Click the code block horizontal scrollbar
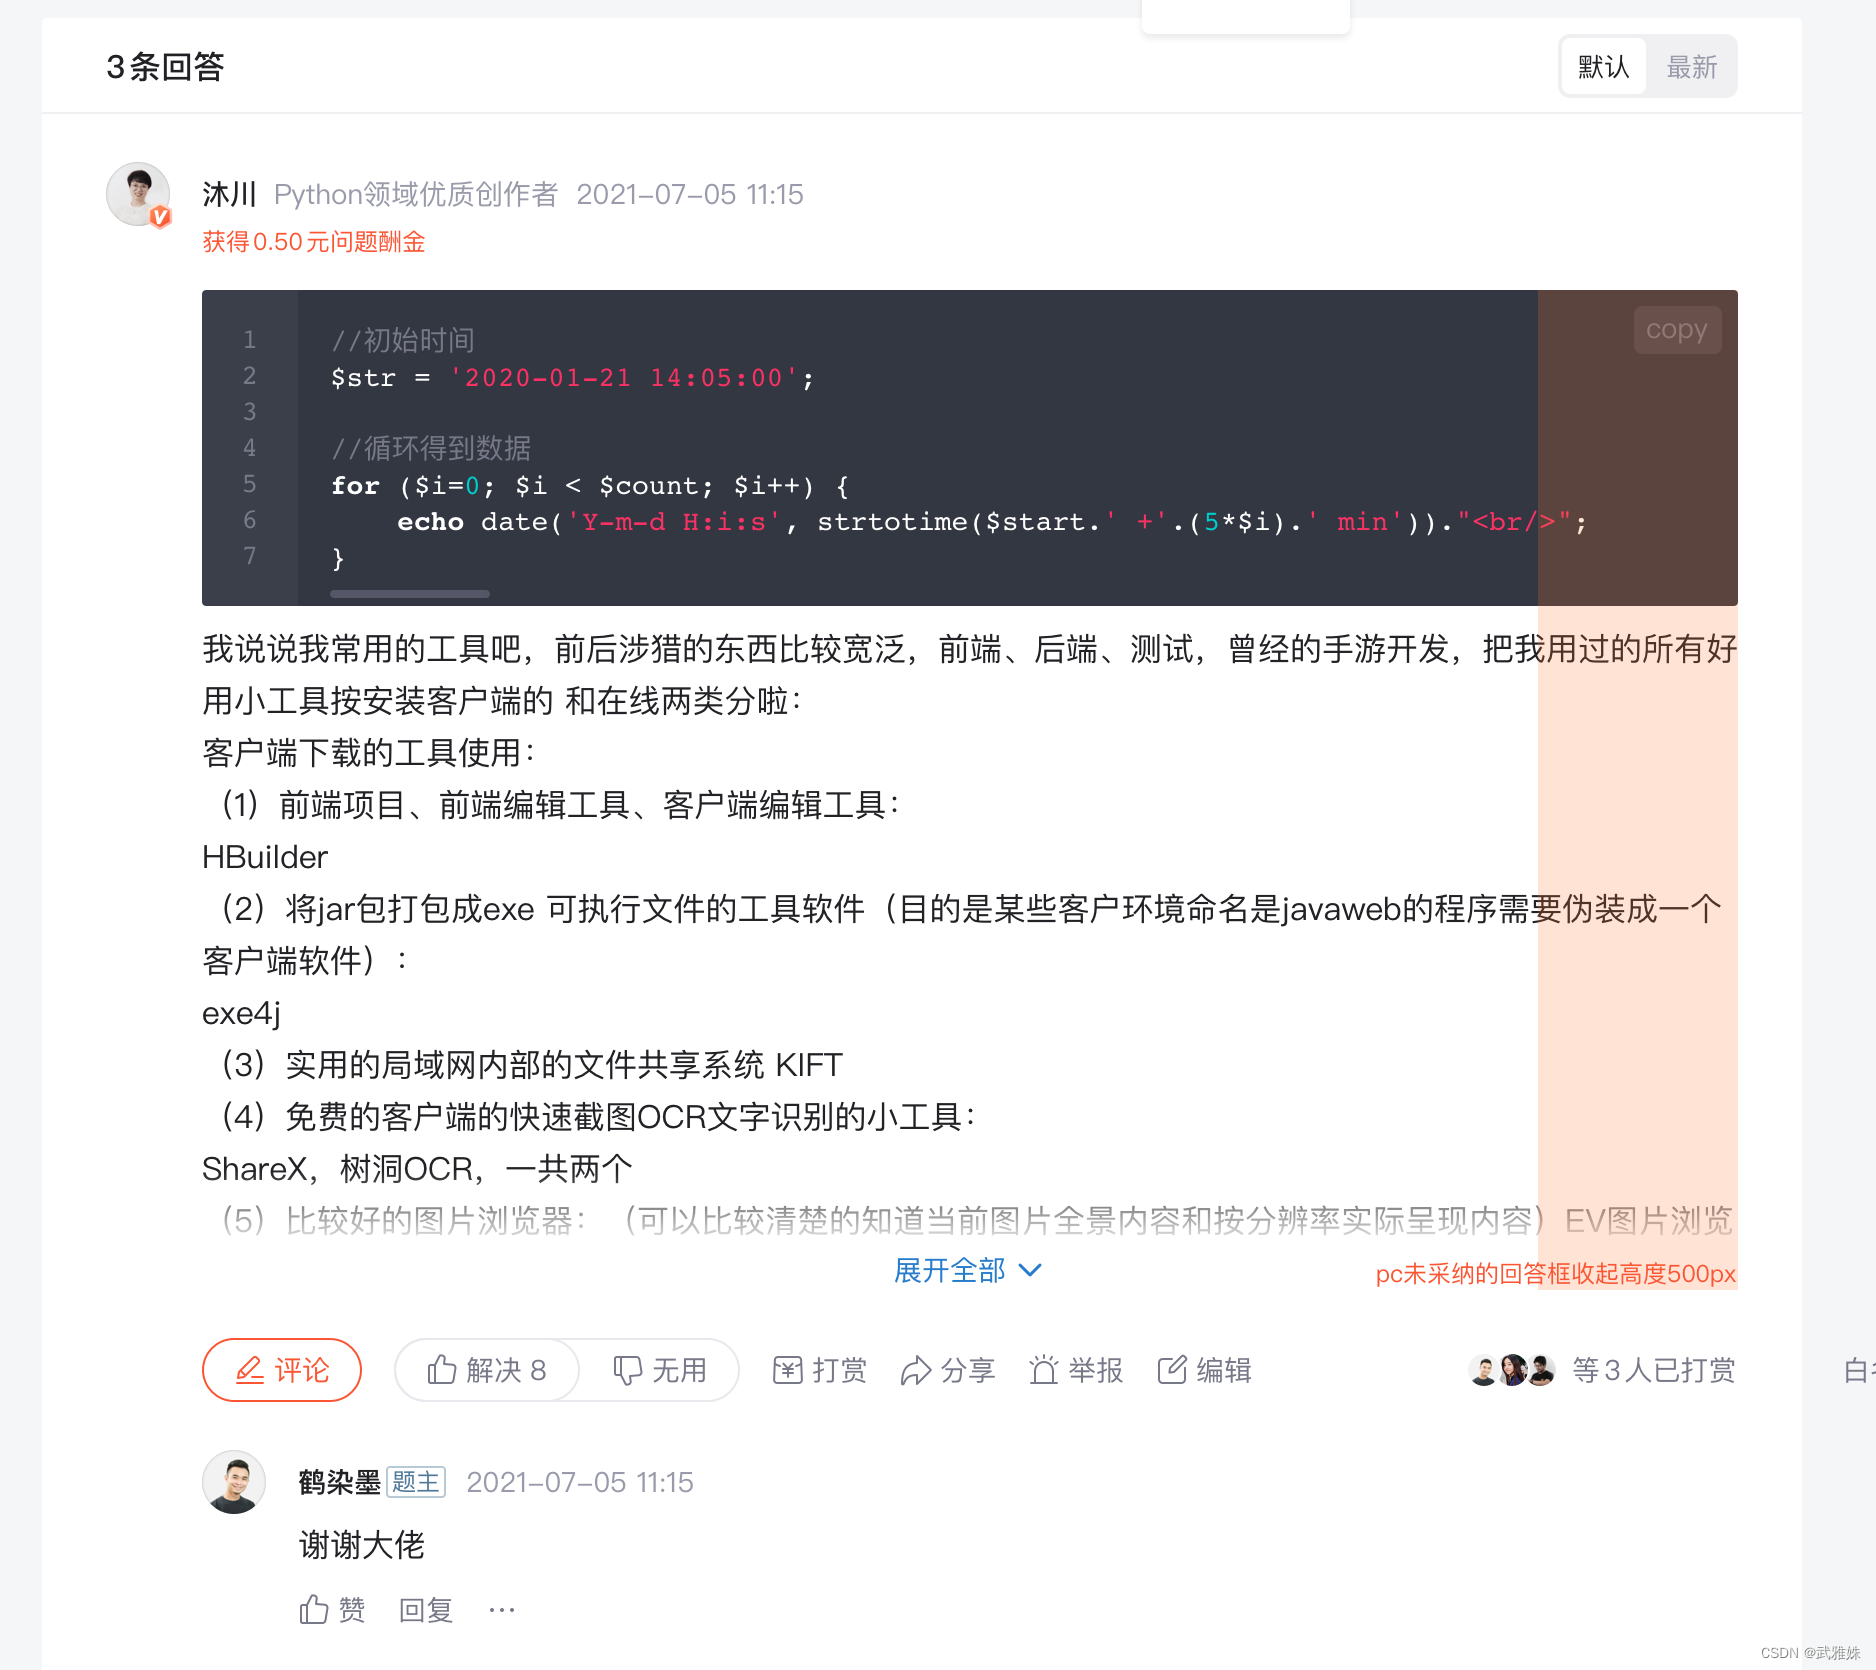The height and width of the screenshot is (1670, 1876). (x=410, y=594)
